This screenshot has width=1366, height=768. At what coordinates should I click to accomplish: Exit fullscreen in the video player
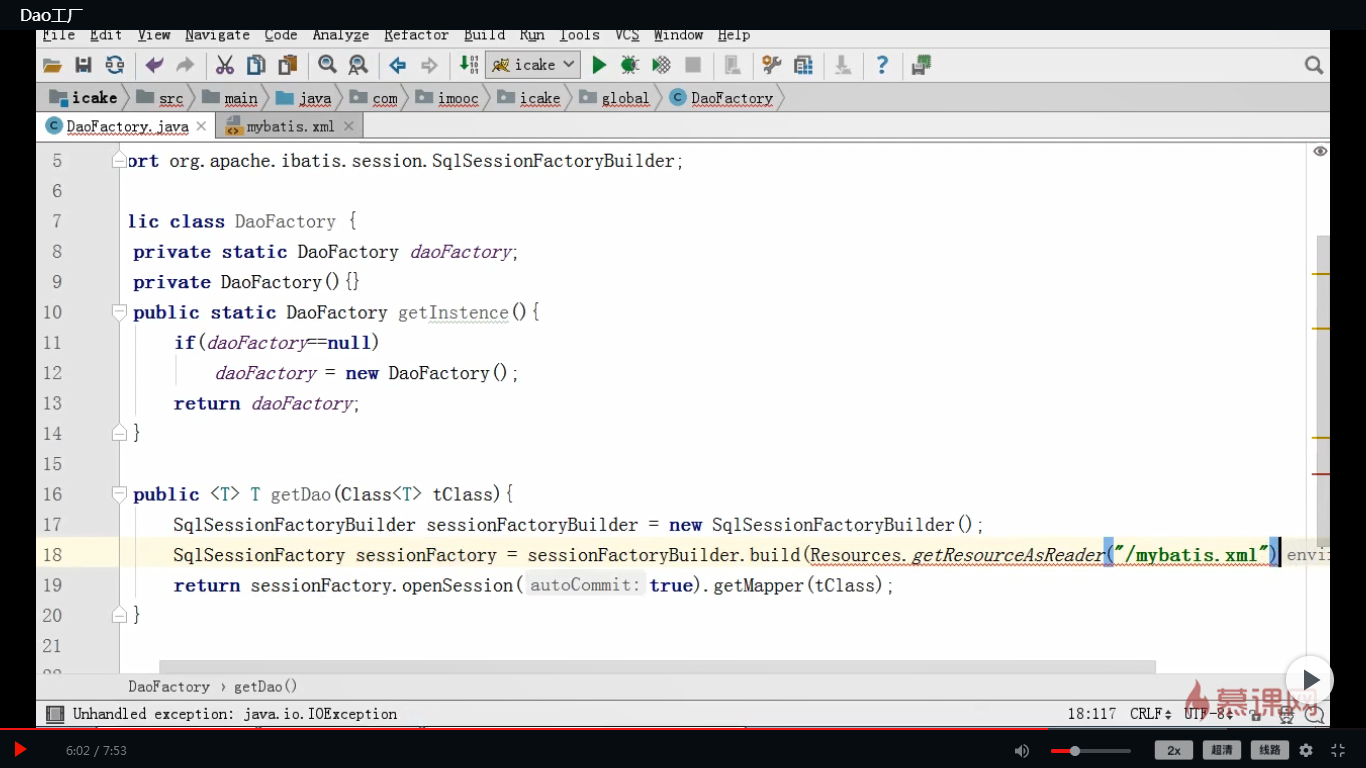click(x=1338, y=750)
